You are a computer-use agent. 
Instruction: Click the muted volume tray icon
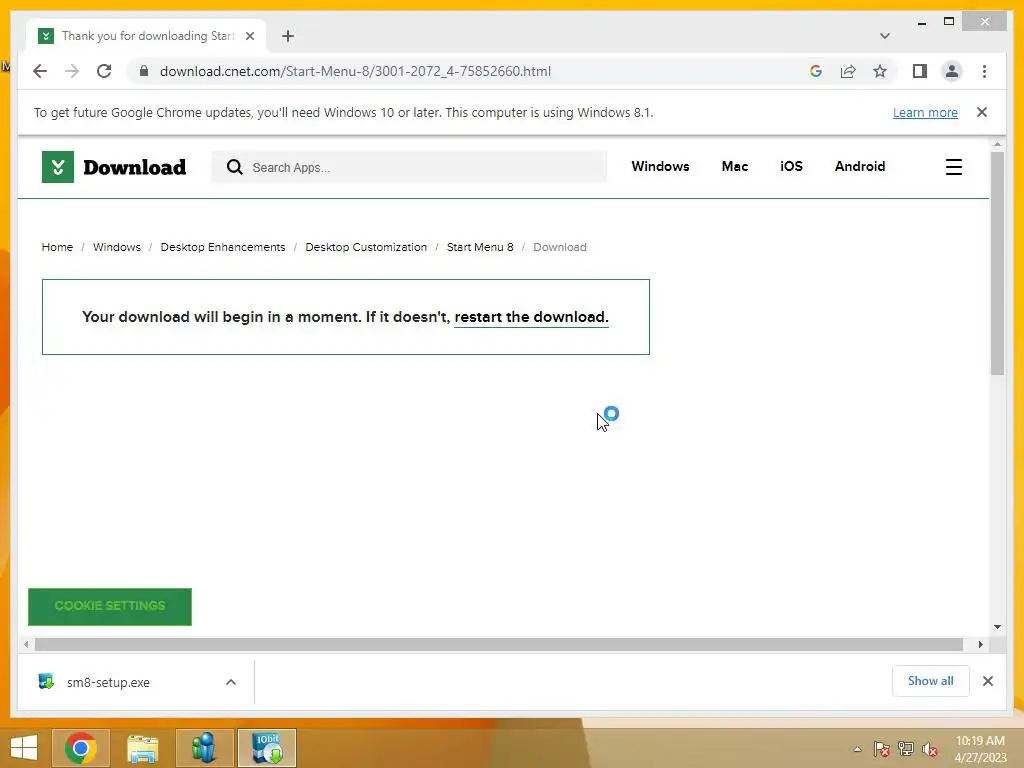(x=930, y=749)
